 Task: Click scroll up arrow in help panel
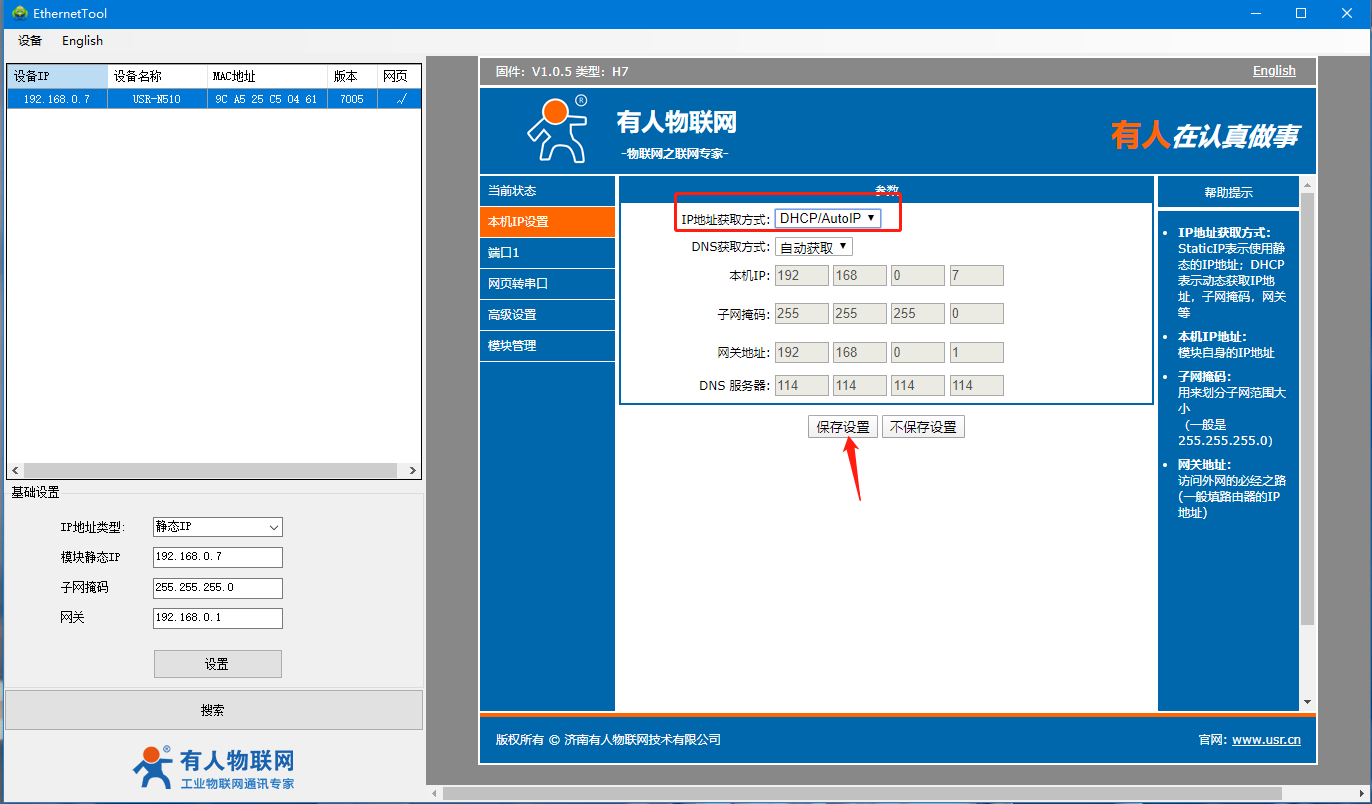click(x=1307, y=184)
